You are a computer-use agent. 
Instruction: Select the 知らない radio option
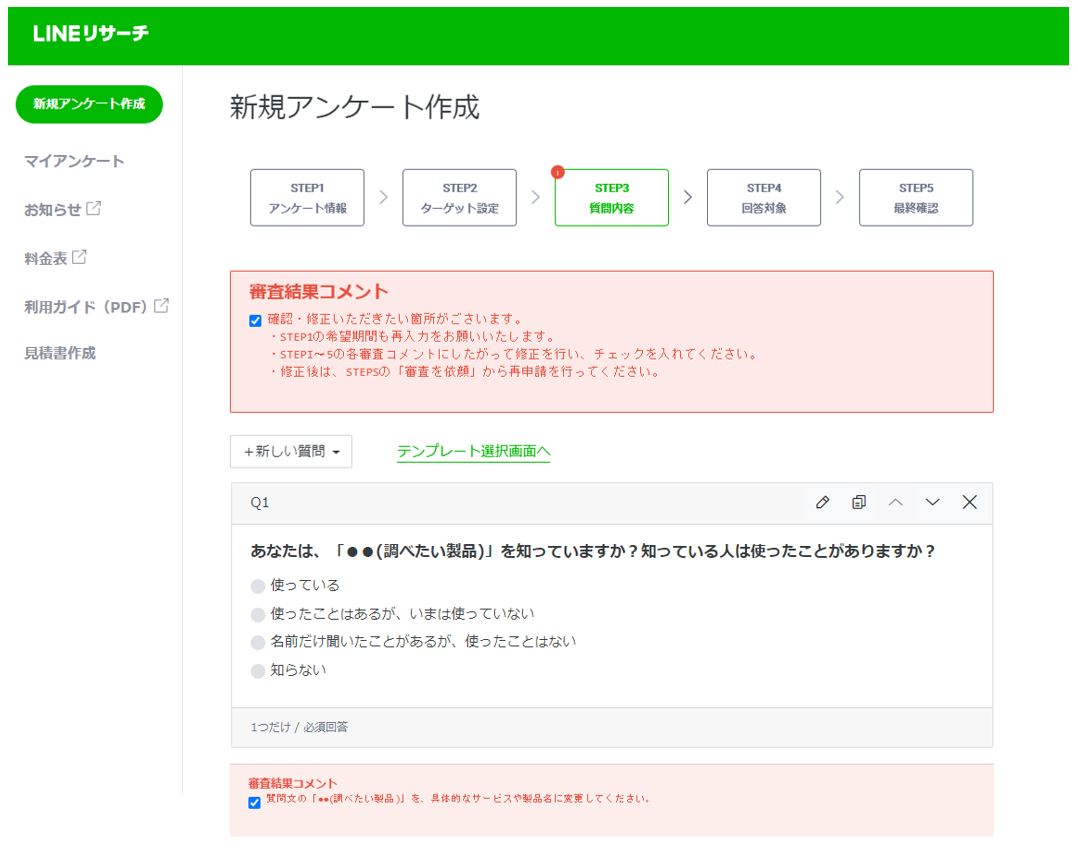(258, 671)
